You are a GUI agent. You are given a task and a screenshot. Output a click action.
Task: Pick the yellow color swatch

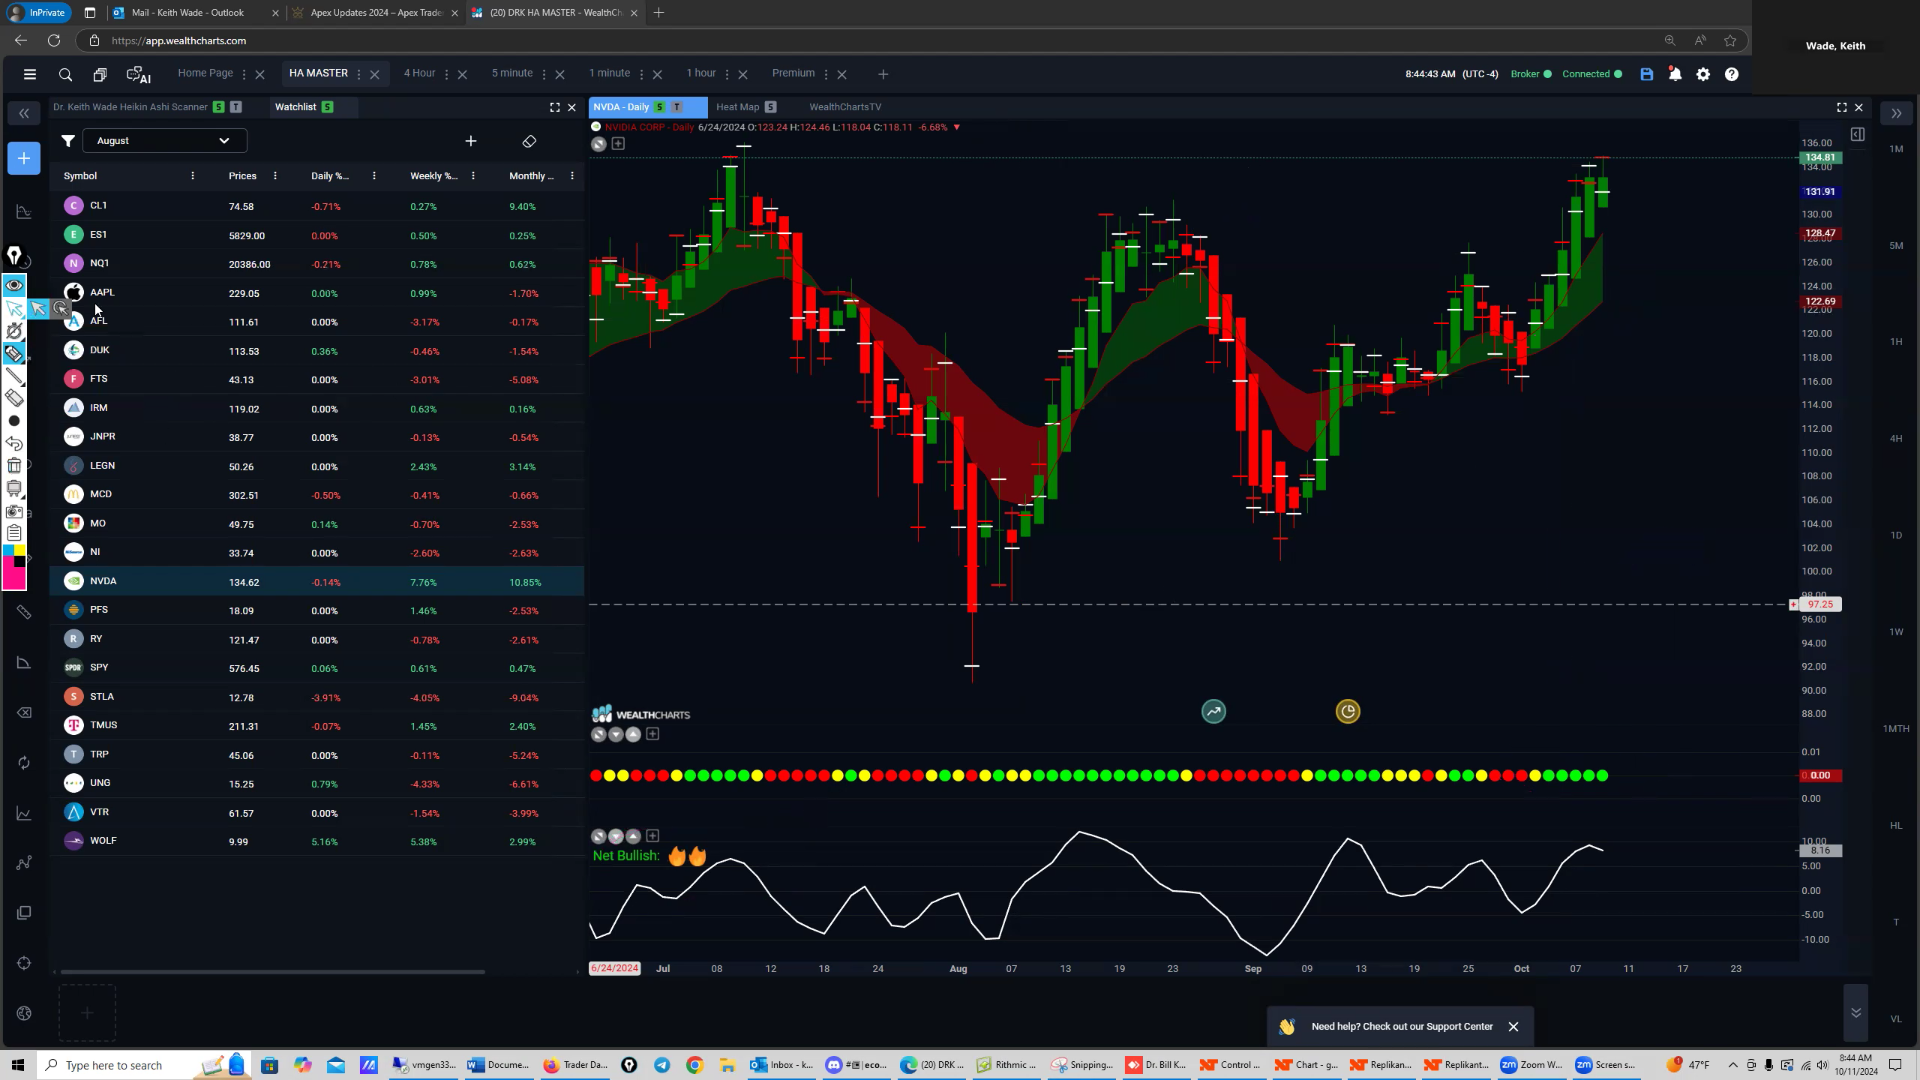tap(20, 551)
